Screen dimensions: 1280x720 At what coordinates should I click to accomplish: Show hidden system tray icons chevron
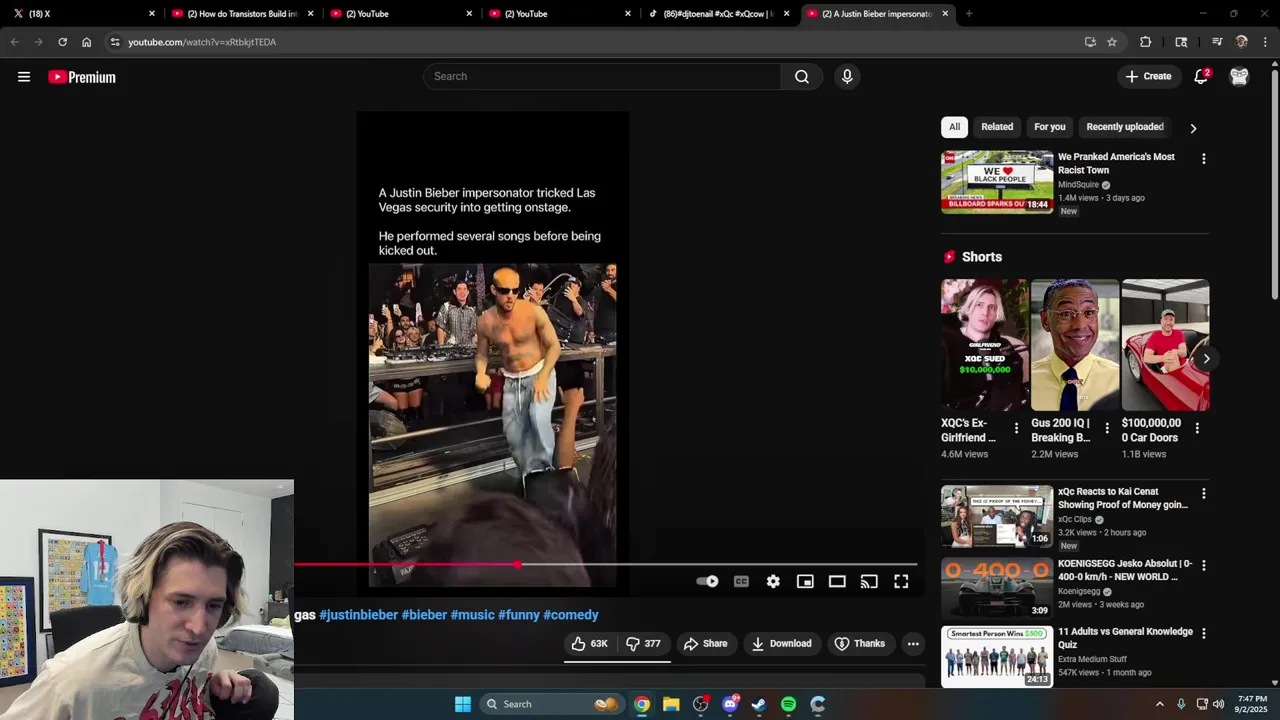pyautogui.click(x=1160, y=704)
